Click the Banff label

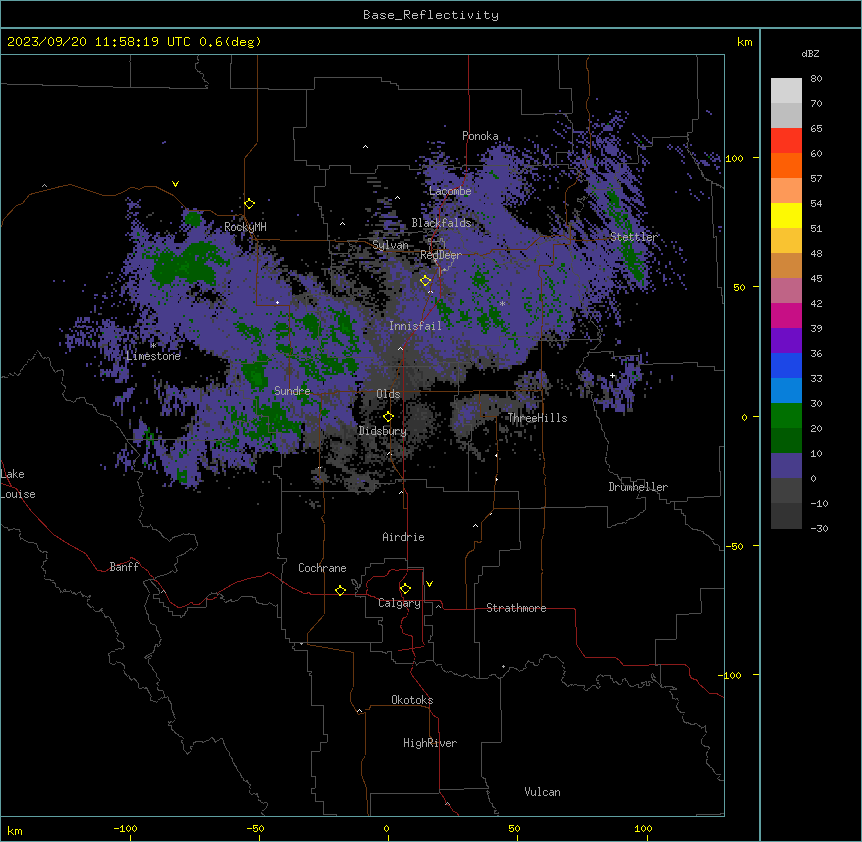tap(124, 567)
